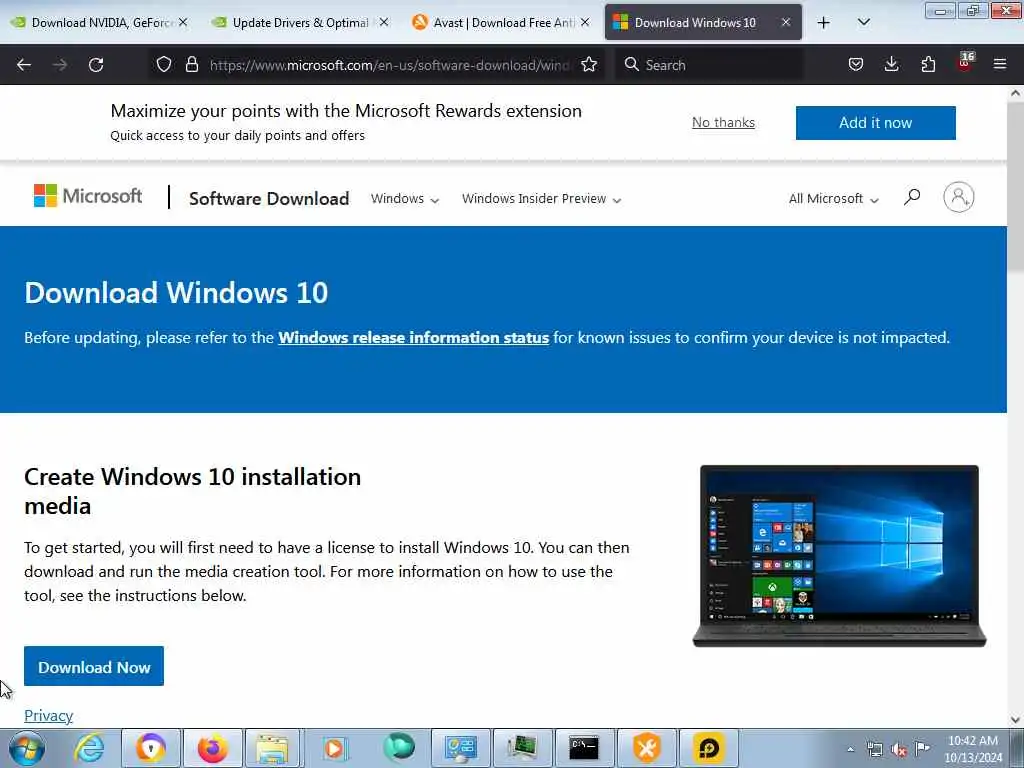
Task: Expand the All Microsoft menu
Action: (834, 199)
